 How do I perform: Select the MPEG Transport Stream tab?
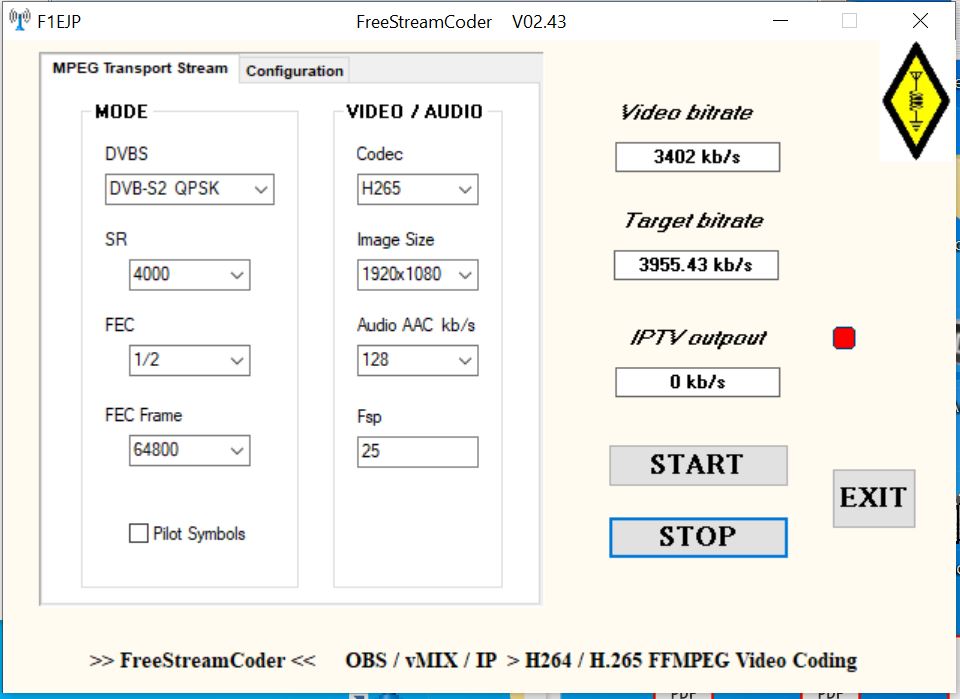[140, 68]
